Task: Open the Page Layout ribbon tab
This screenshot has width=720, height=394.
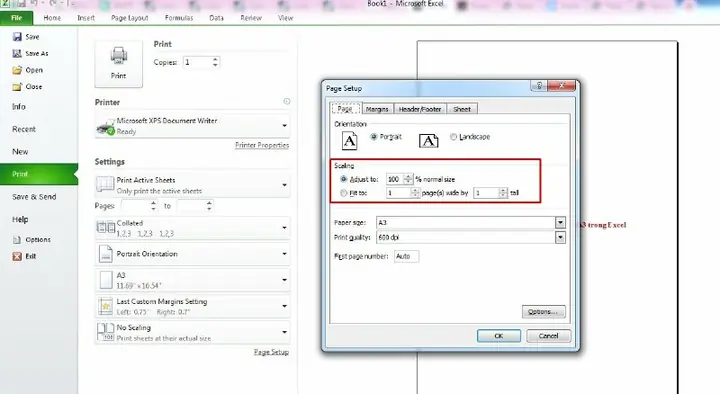Action: coord(129,18)
